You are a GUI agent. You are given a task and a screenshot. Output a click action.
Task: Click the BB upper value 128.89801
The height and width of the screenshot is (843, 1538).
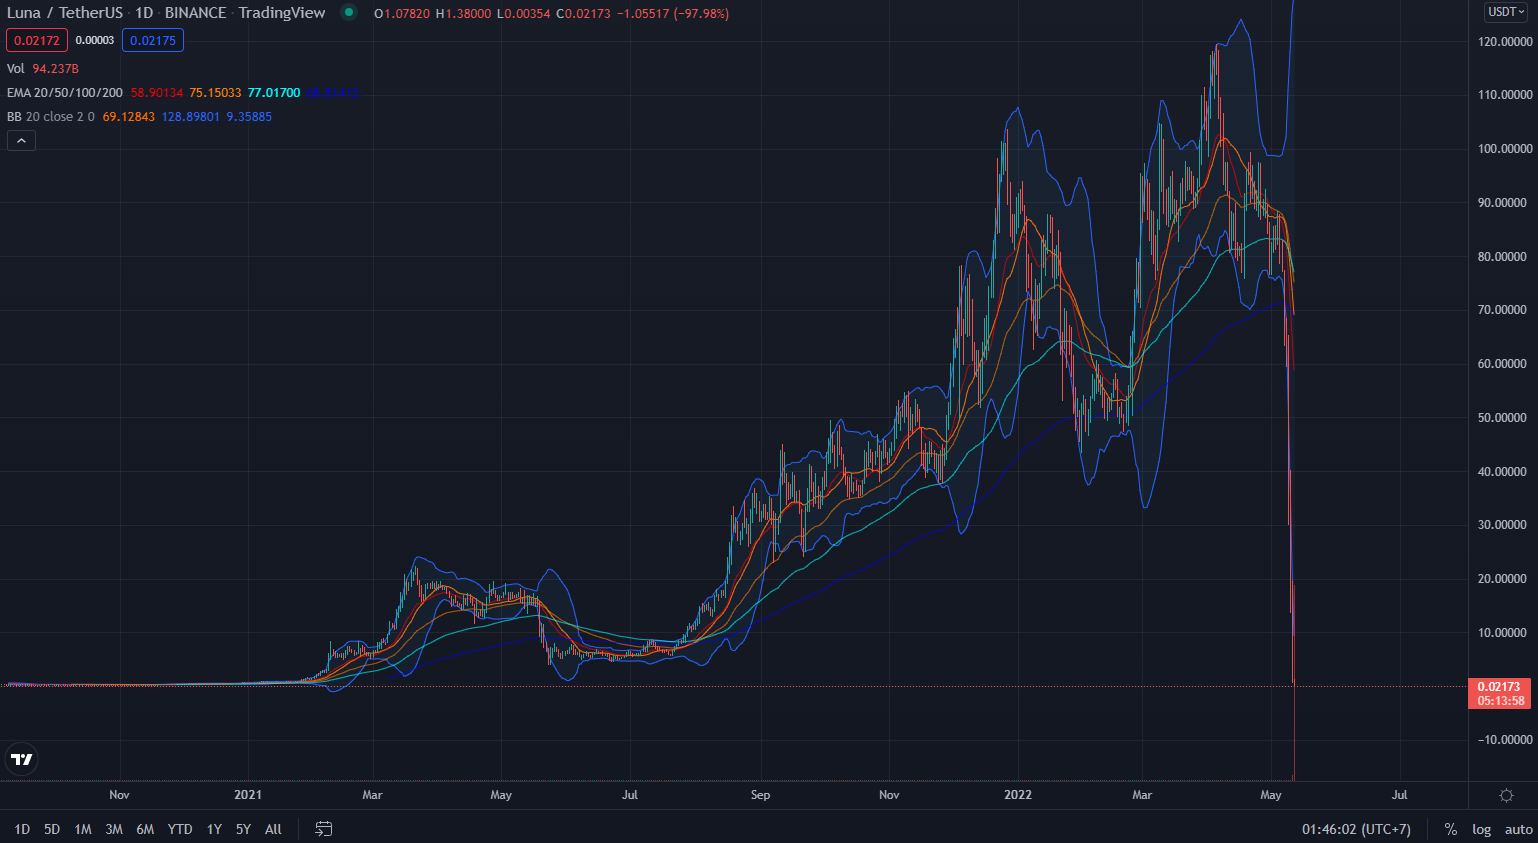pos(191,117)
